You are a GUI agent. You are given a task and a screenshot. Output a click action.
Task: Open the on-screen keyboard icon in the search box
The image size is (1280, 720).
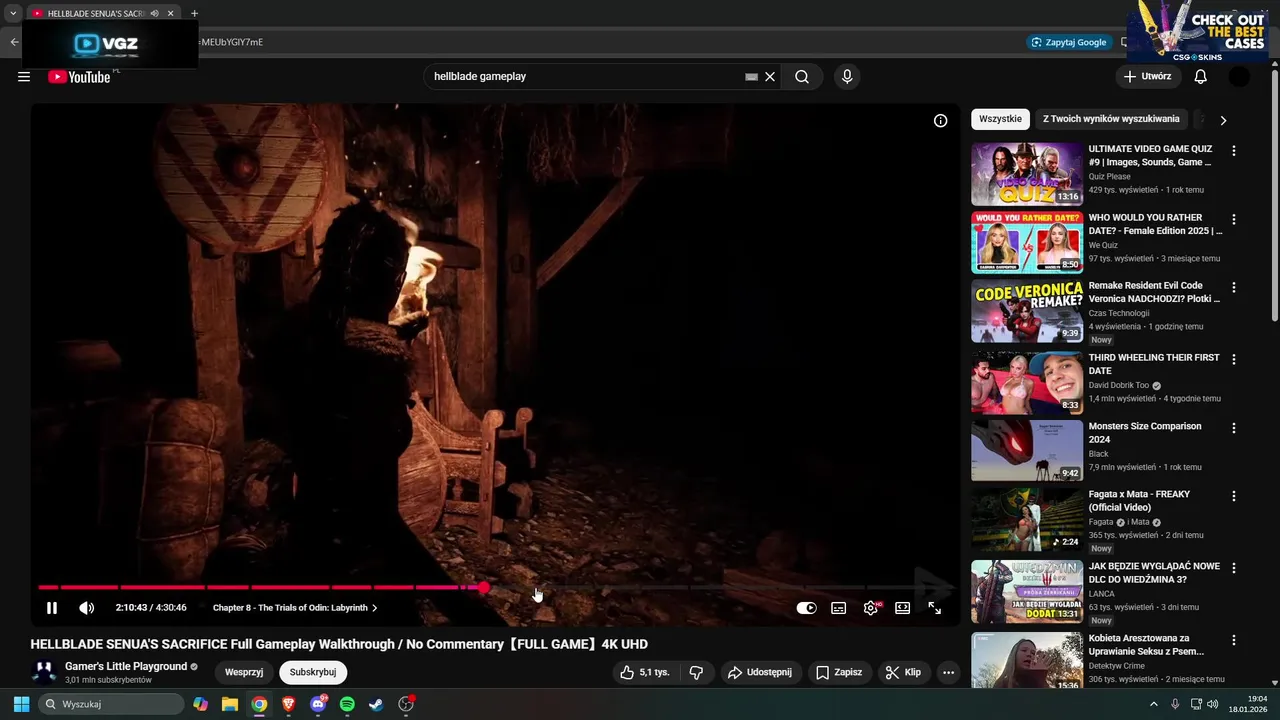pyautogui.click(x=751, y=77)
